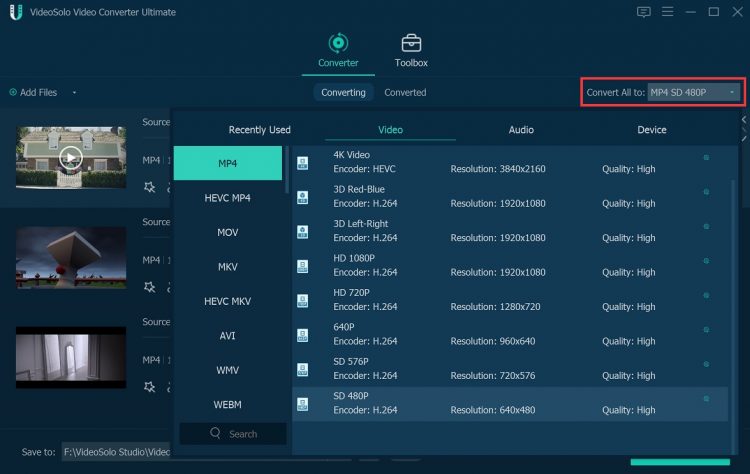Screen dimensions: 750x474
Task: Click the 3D Red-Blue preset icon
Action: [x=302, y=198]
